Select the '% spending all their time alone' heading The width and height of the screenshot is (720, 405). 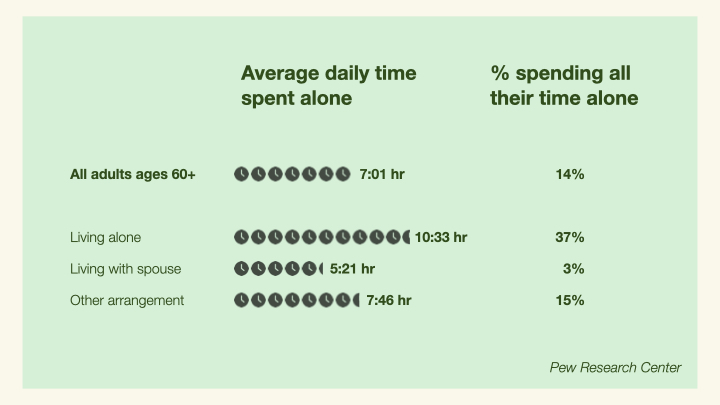[x=564, y=85]
